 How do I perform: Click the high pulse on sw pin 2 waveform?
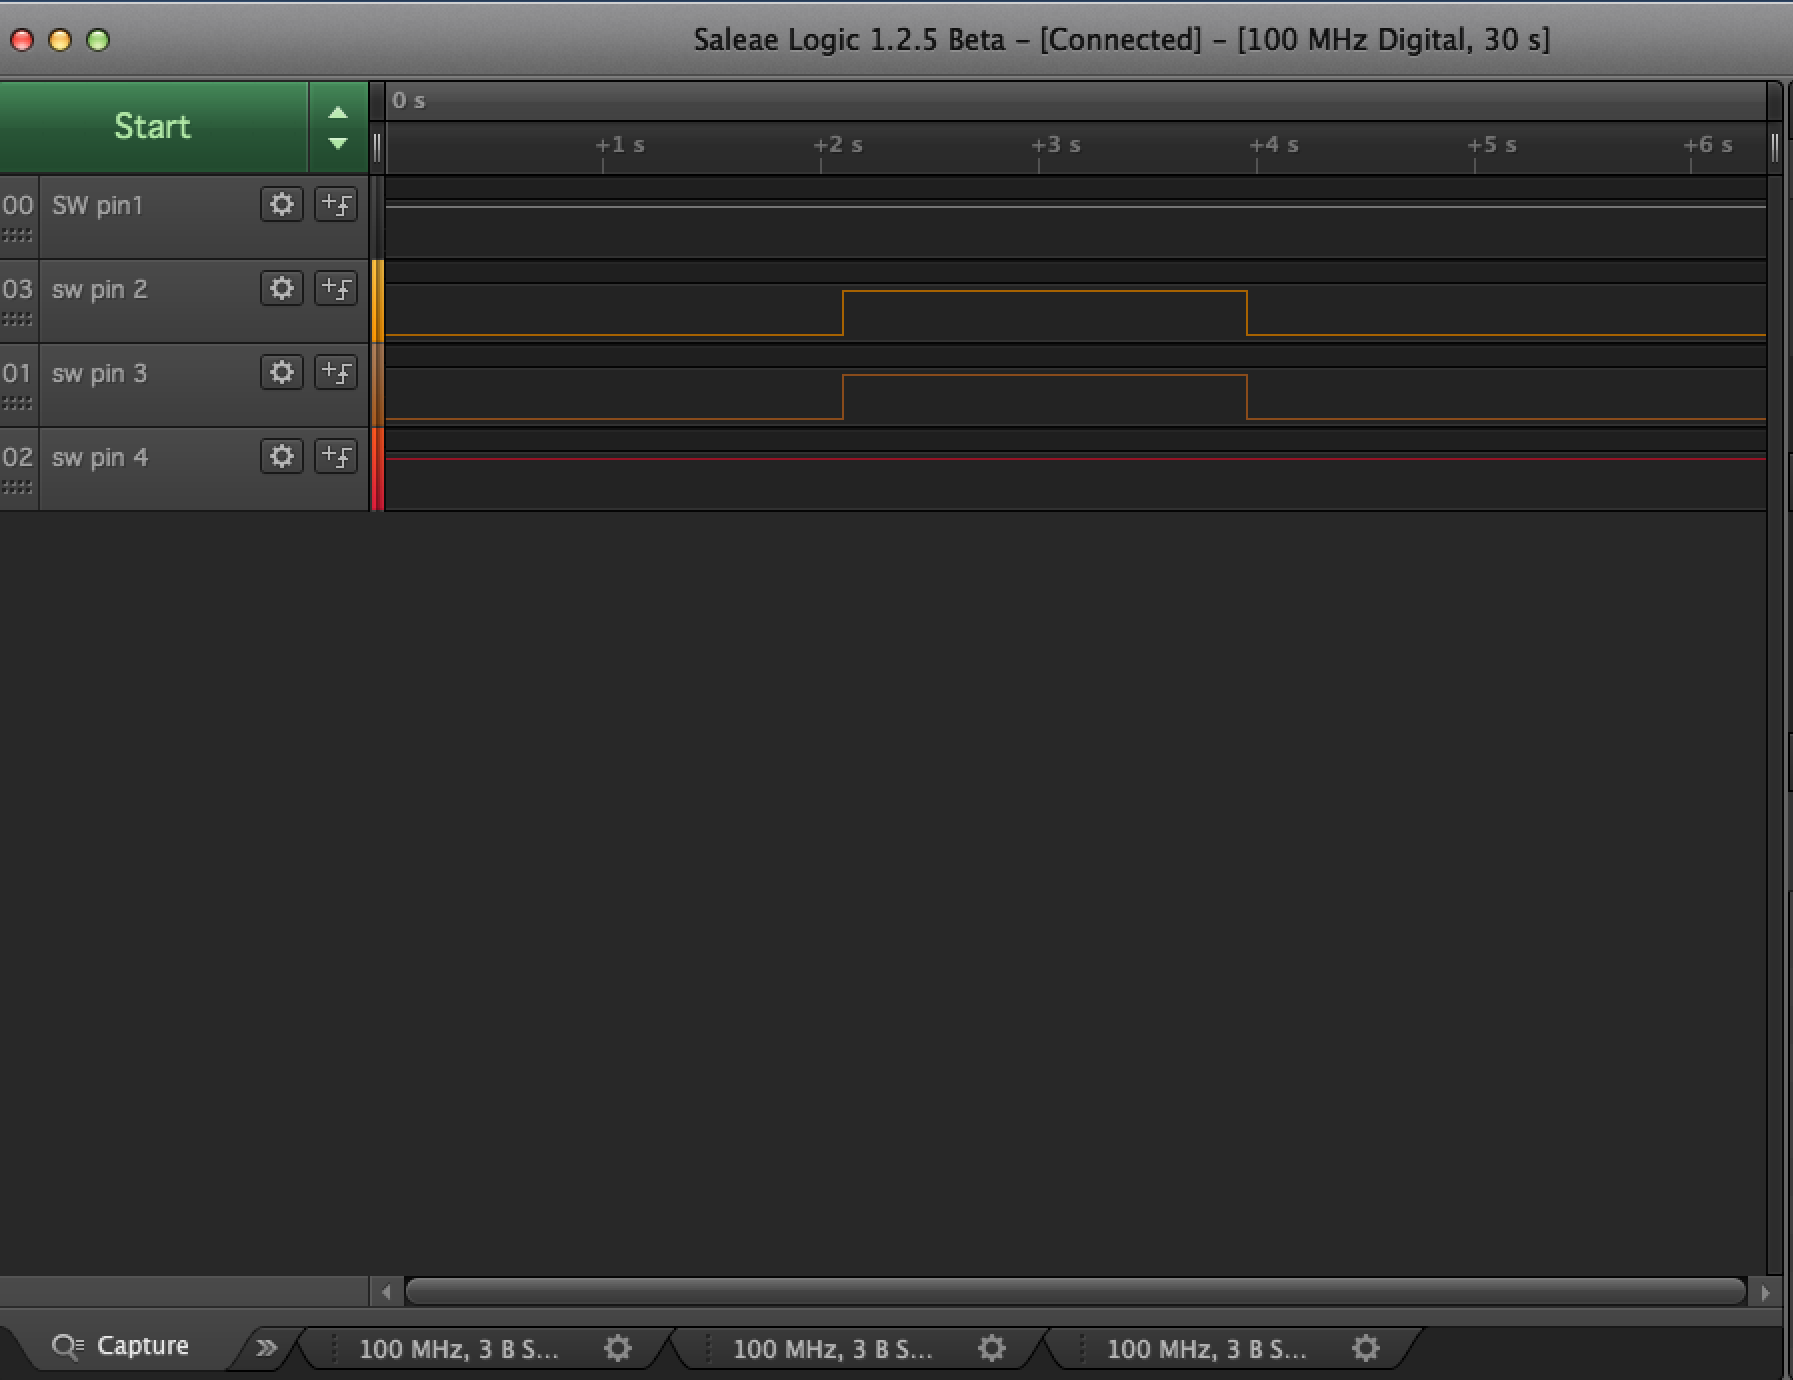click(x=1045, y=312)
